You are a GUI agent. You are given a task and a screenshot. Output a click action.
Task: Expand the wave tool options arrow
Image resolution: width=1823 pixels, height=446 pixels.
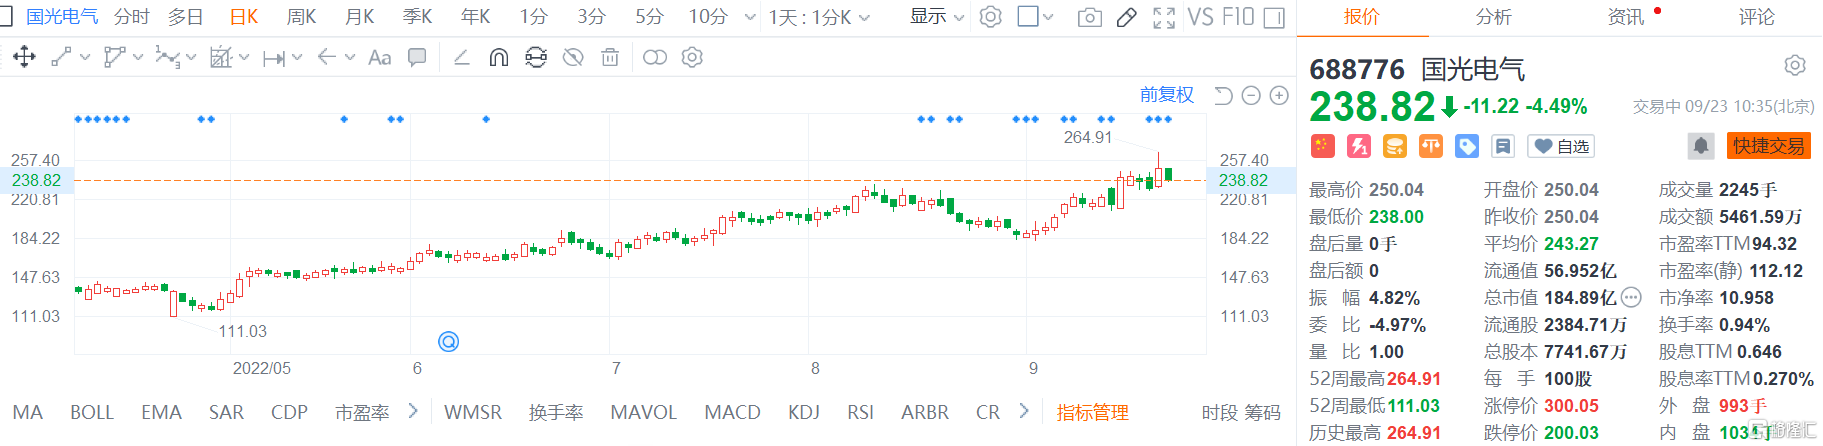[x=191, y=58]
